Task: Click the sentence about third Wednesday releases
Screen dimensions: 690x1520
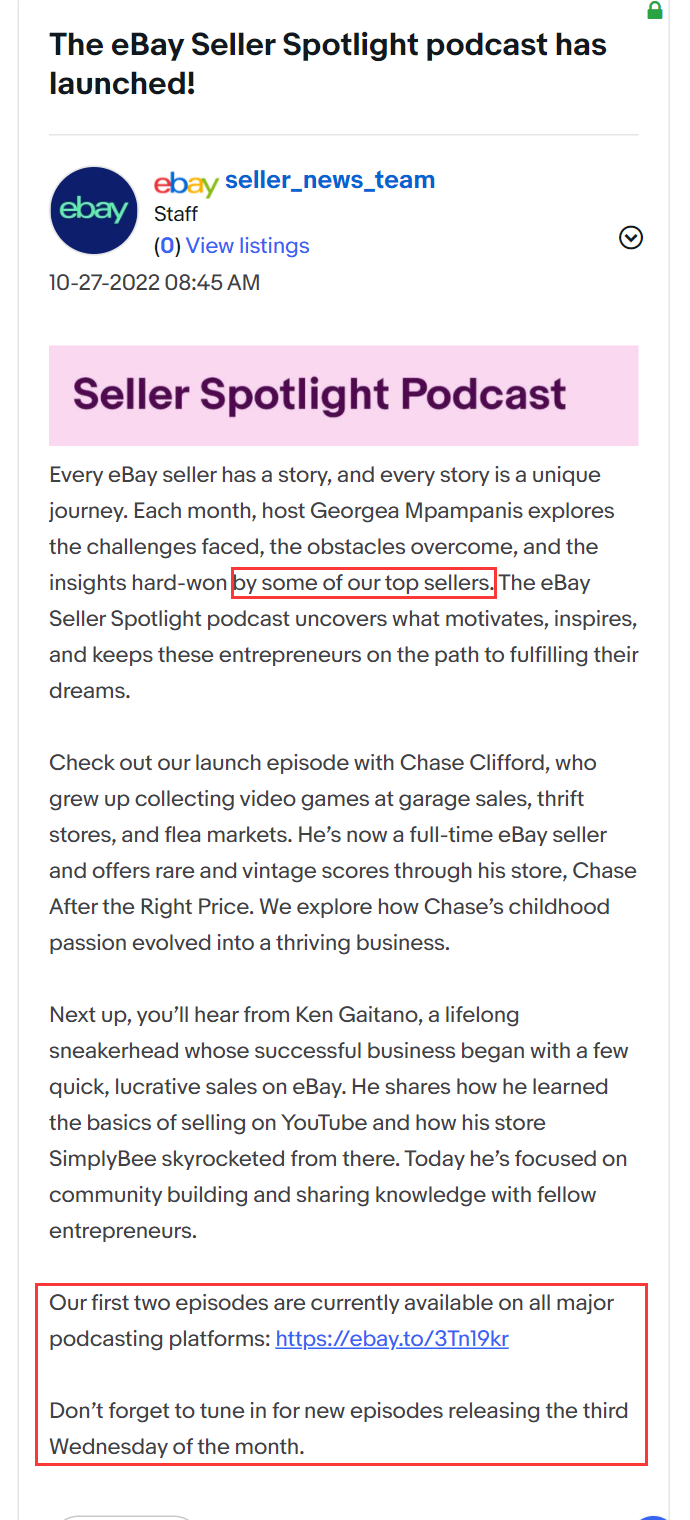Action: (x=339, y=1429)
